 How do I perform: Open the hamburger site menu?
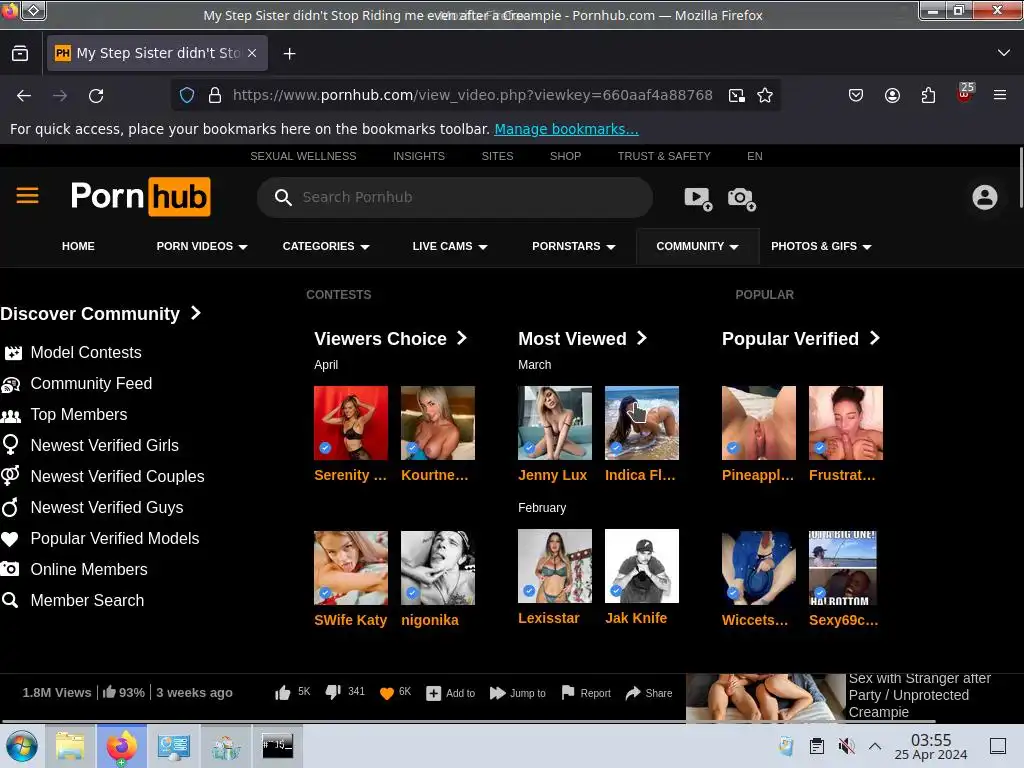click(27, 195)
